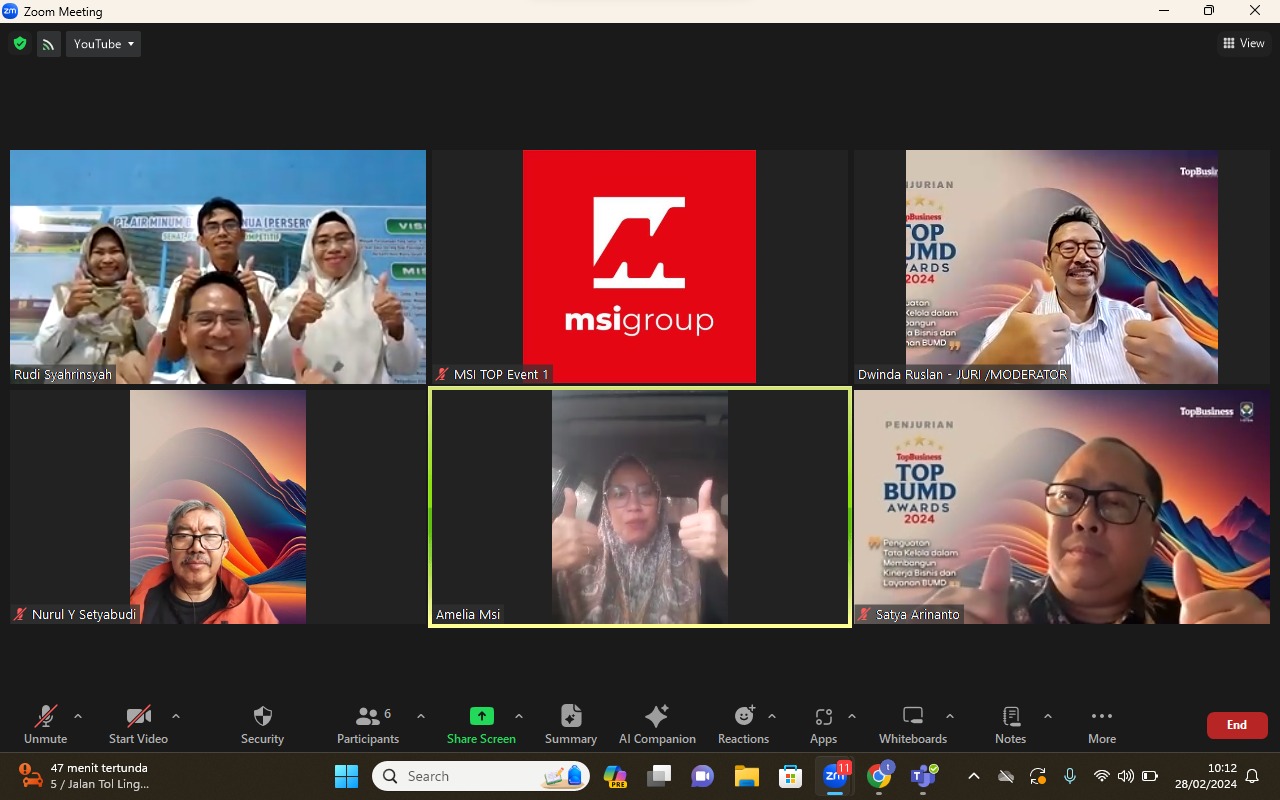Click the Windows taskbar Search field
1280x800 pixels.
click(x=481, y=776)
